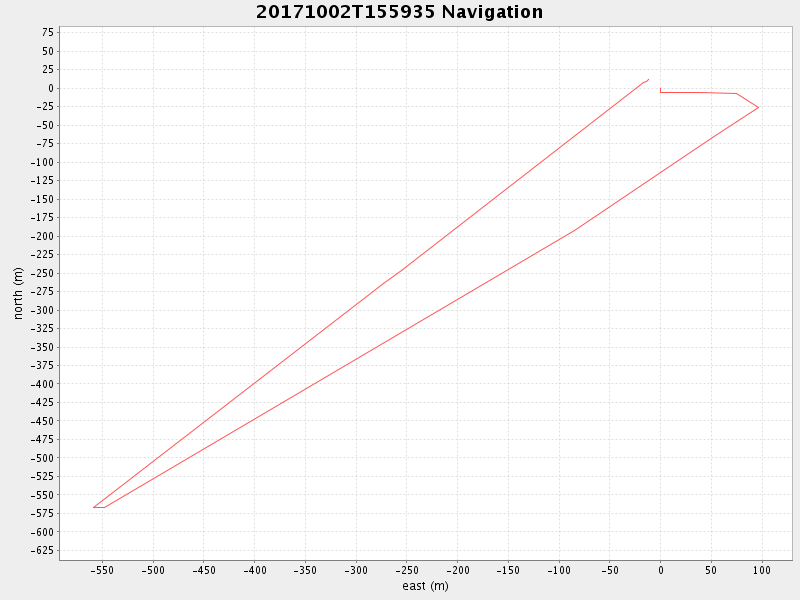Click the 'east (m)' x-axis label
The width and height of the screenshot is (800, 600).
[x=425, y=586]
